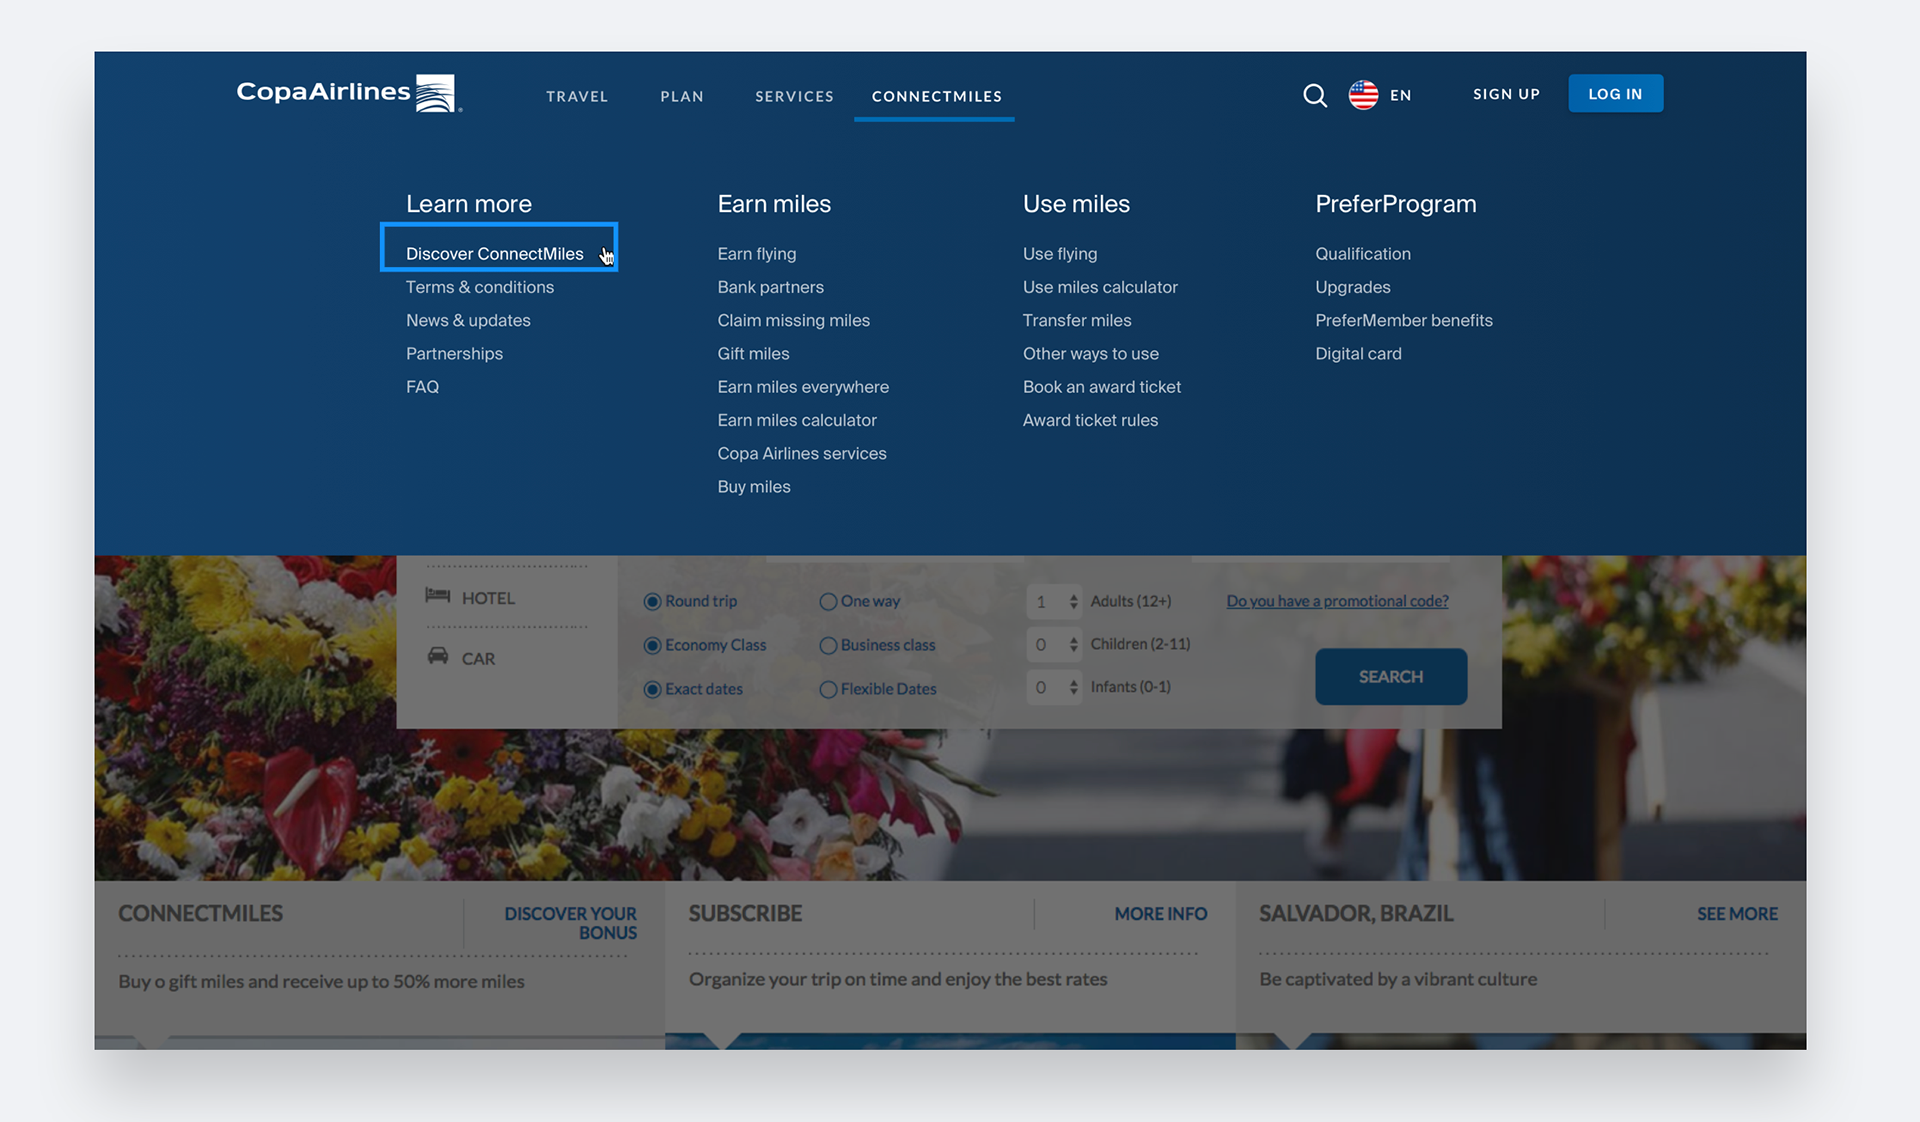The image size is (1920, 1122).
Task: Open the PLAN menu
Action: (682, 96)
